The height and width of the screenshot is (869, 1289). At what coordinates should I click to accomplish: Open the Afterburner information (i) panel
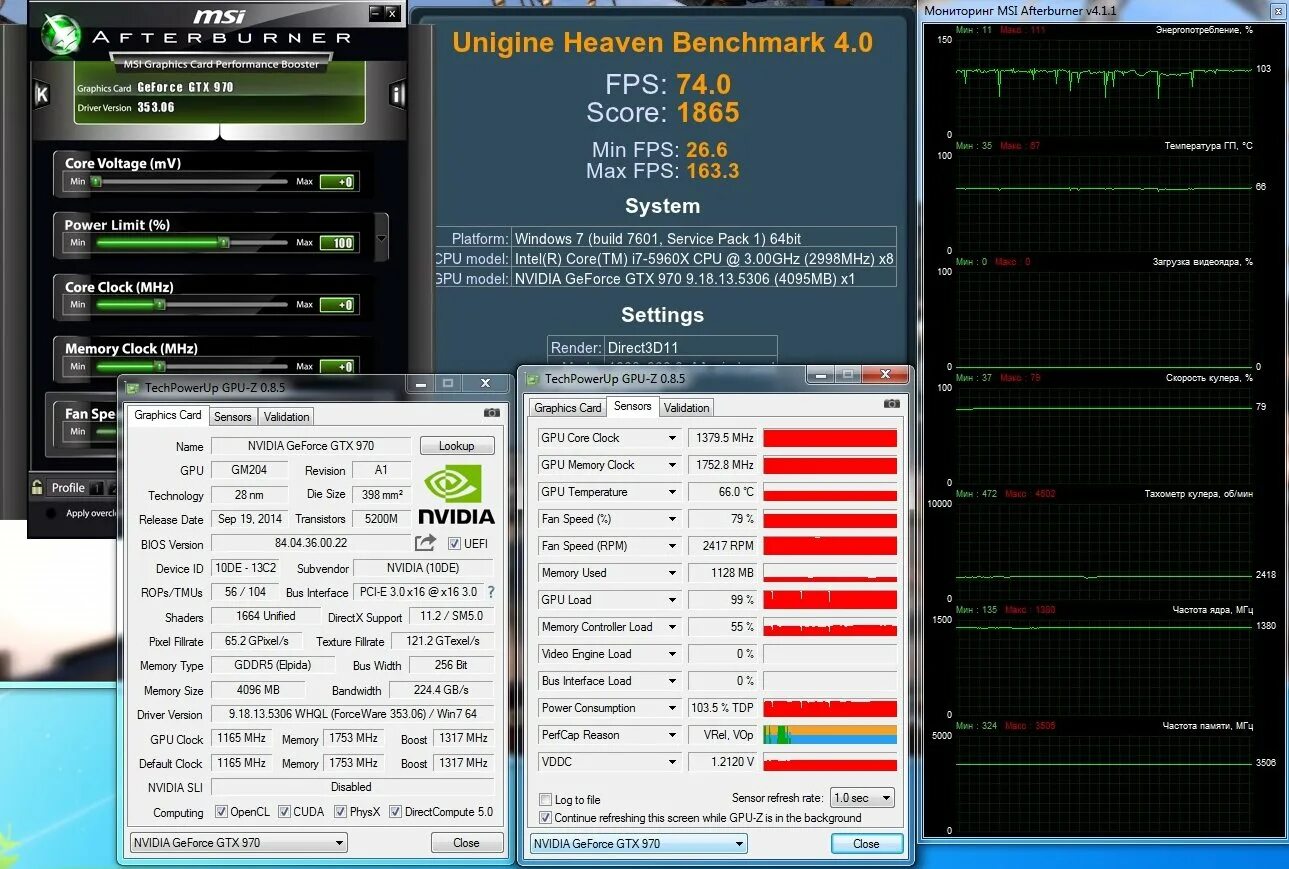pos(397,95)
